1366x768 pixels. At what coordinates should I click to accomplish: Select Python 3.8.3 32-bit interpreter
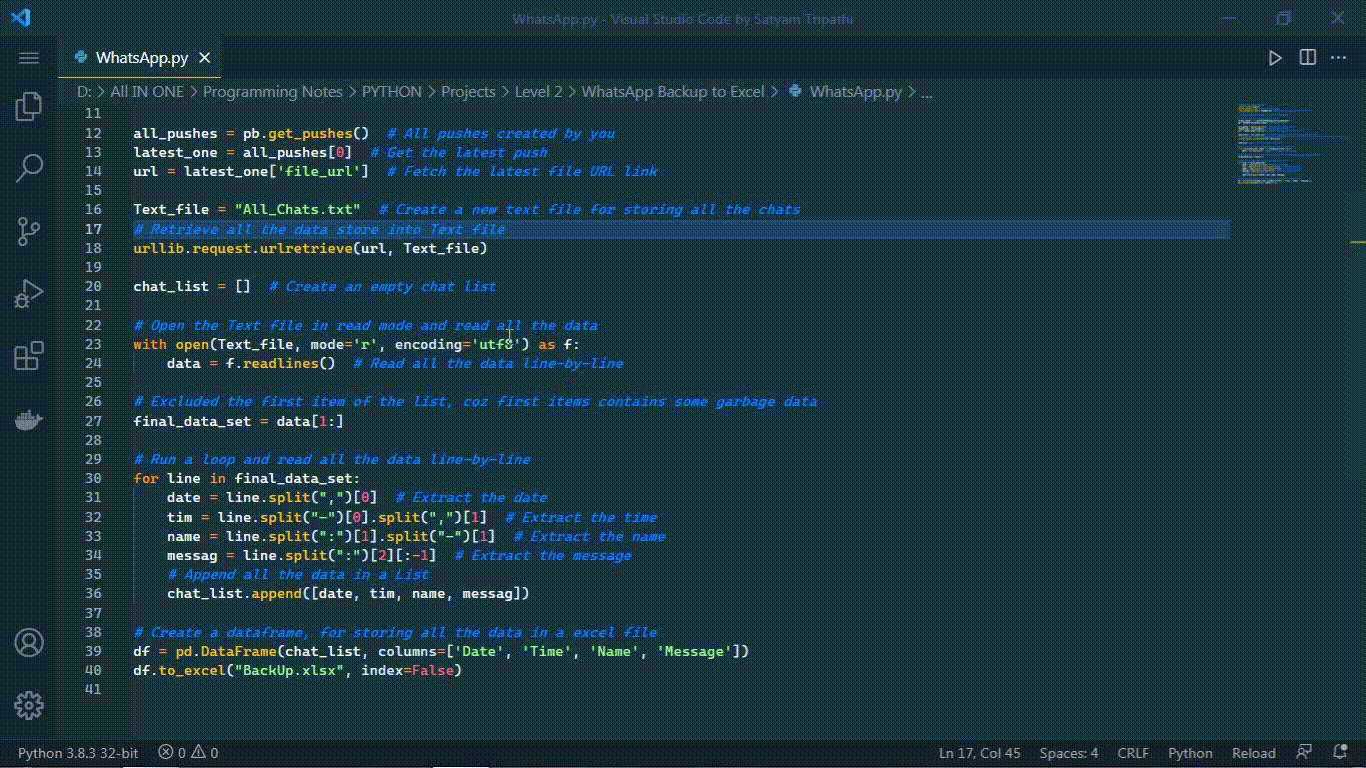[x=78, y=753]
